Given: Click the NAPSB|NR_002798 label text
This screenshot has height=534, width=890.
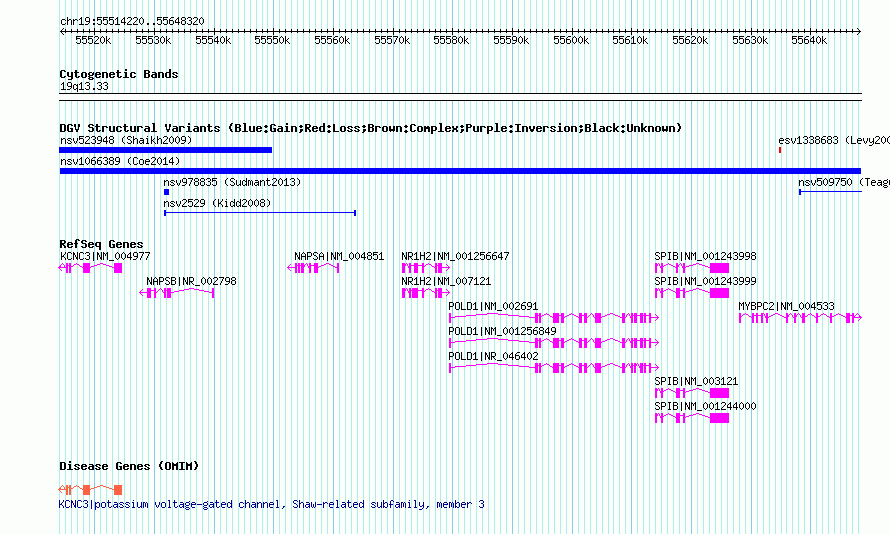Looking at the screenshot, I should point(191,281).
